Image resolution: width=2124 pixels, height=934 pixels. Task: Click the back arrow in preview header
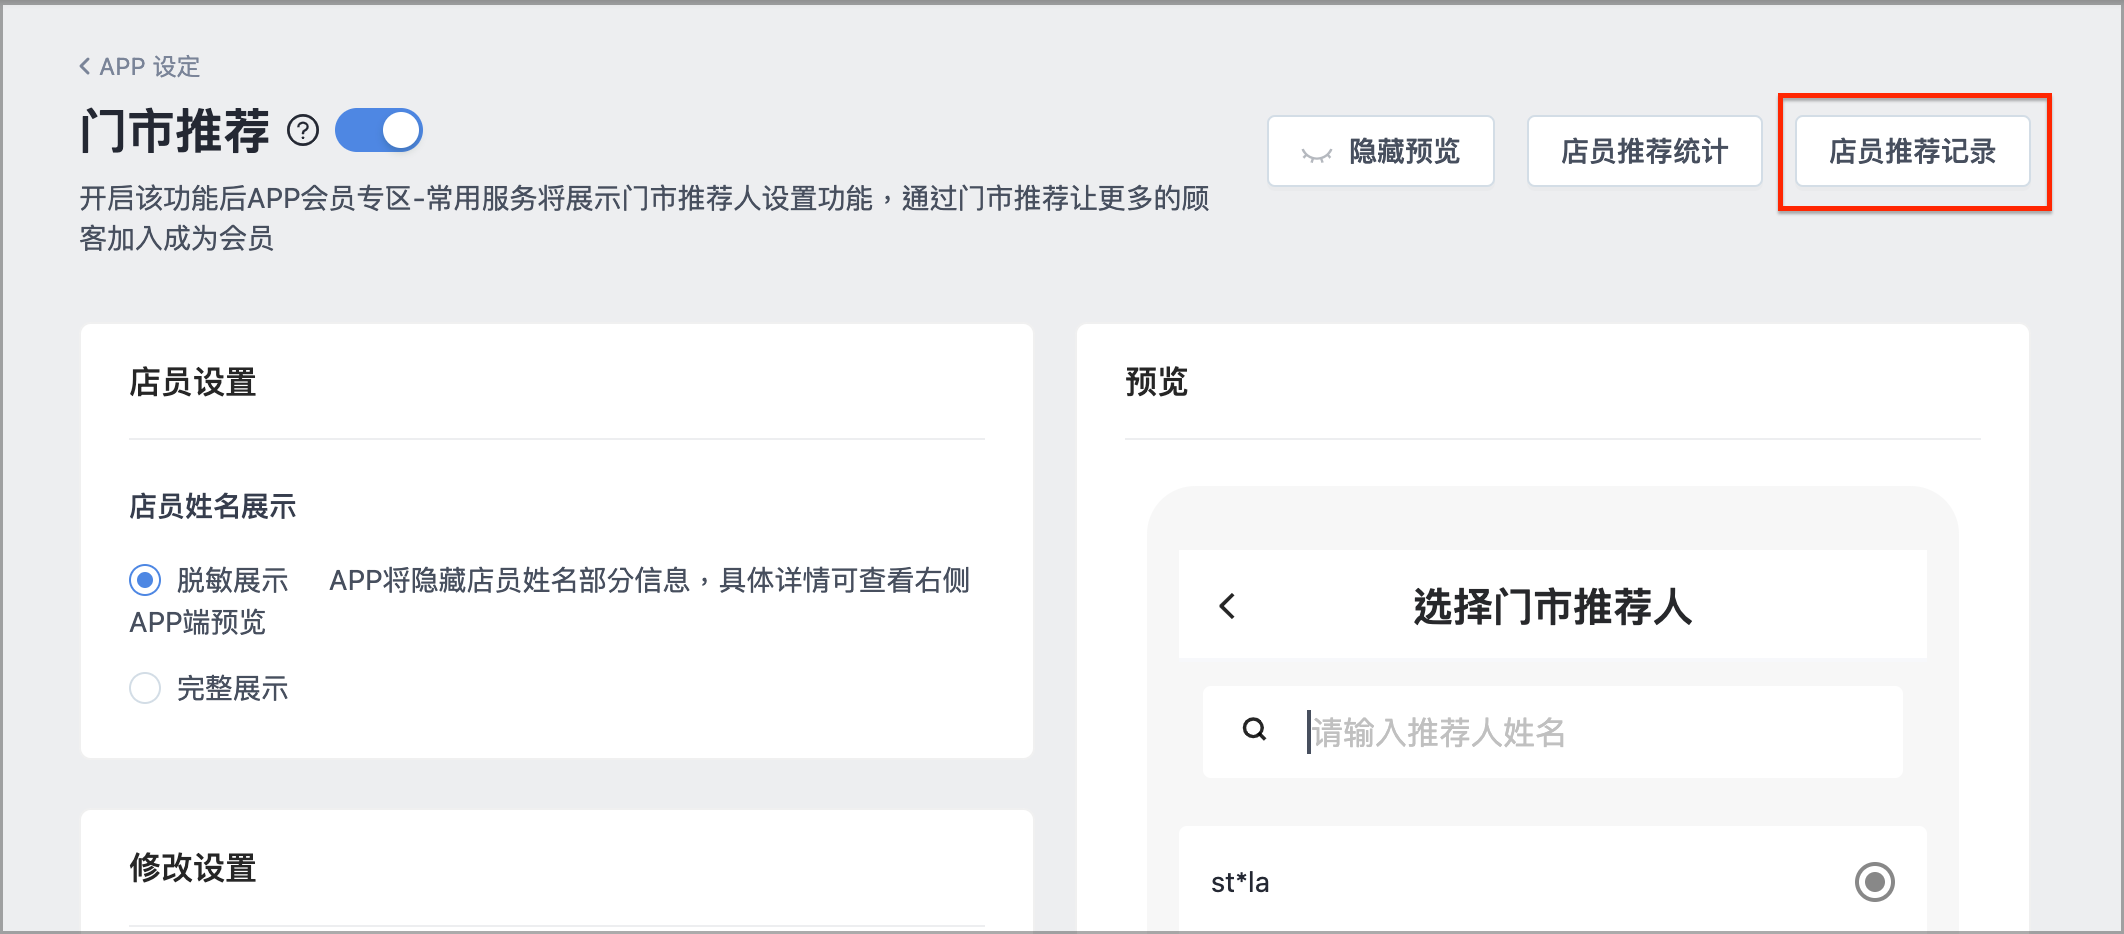1228,606
